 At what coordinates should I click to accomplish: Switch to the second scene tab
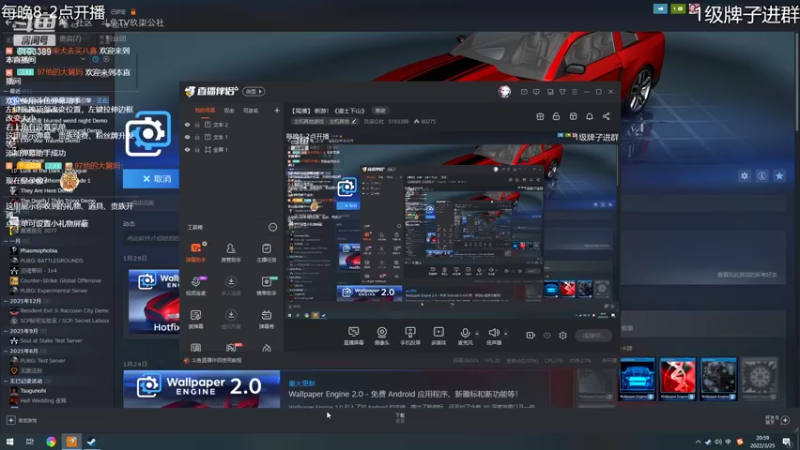click(x=229, y=110)
